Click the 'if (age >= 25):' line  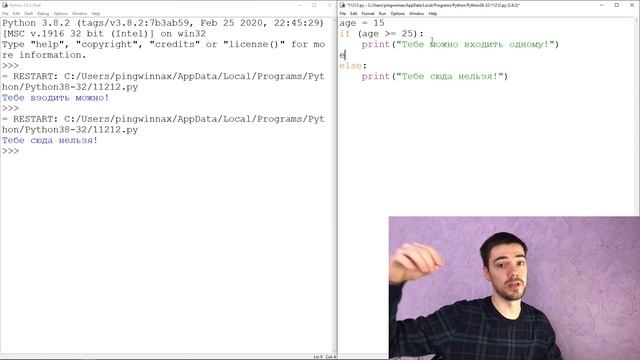coord(381,34)
